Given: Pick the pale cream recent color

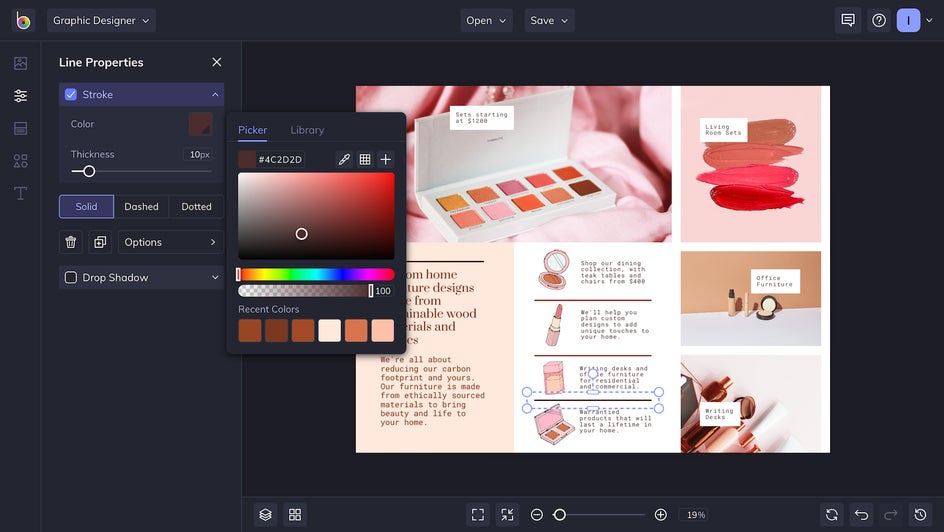Looking at the screenshot, I should coord(329,330).
